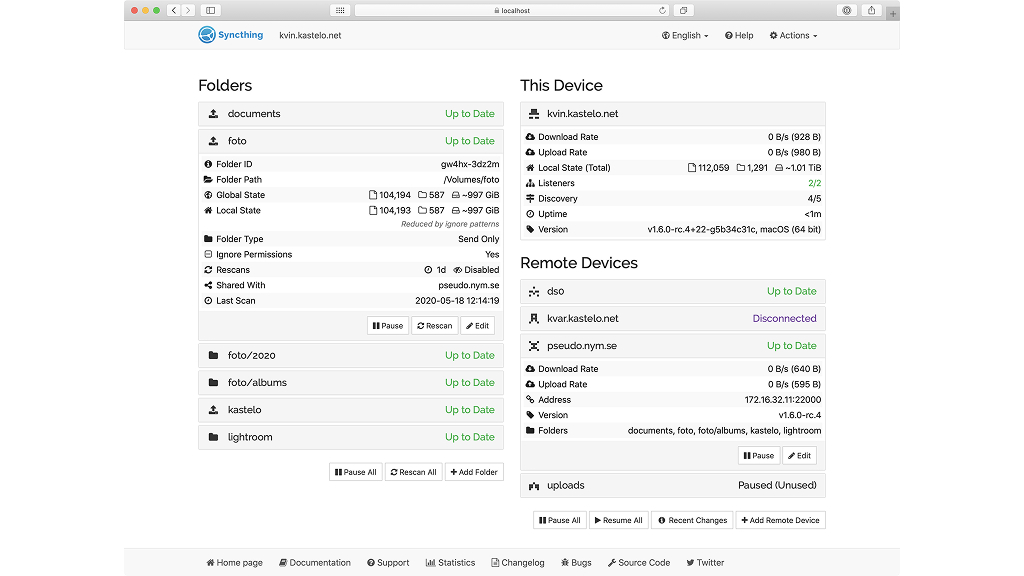
Task: Click the dso remote device identicon
Action: (534, 292)
